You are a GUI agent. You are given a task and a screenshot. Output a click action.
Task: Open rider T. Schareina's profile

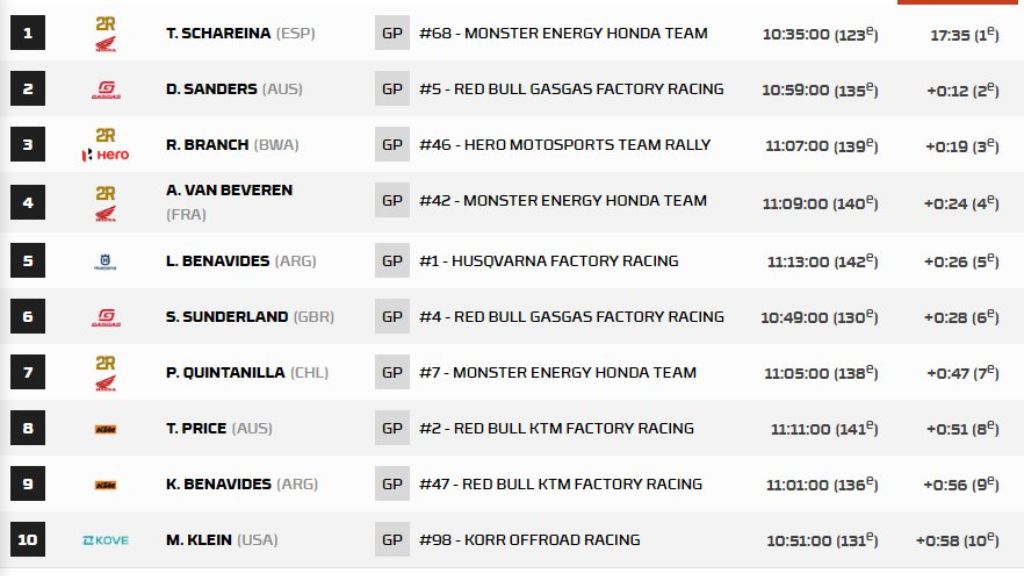(217, 33)
